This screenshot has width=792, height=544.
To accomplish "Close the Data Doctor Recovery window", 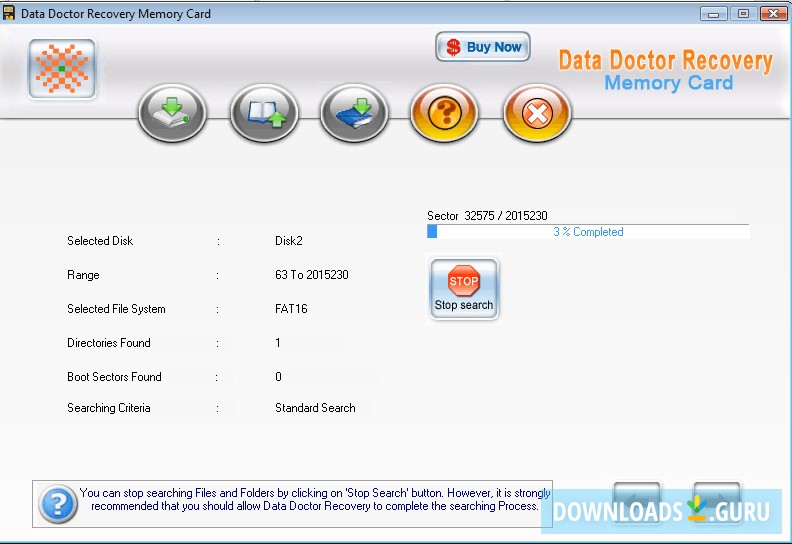I will tap(773, 14).
